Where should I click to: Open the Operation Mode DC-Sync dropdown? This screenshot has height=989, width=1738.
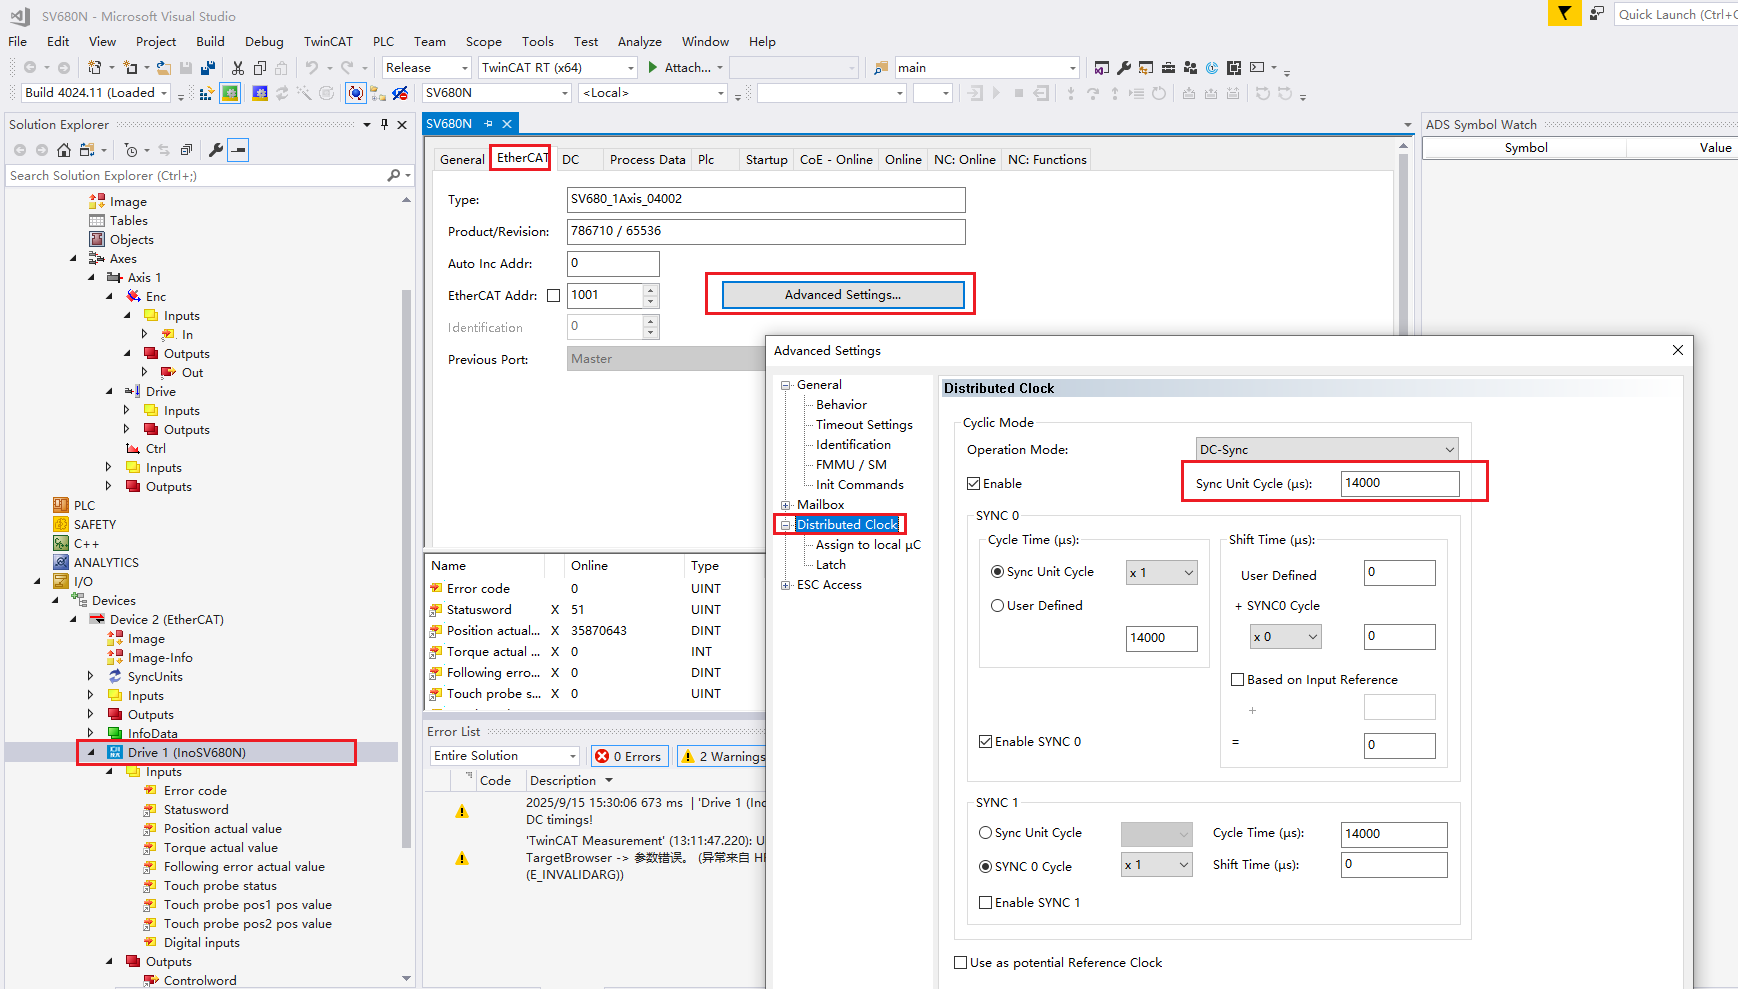(x=1327, y=450)
